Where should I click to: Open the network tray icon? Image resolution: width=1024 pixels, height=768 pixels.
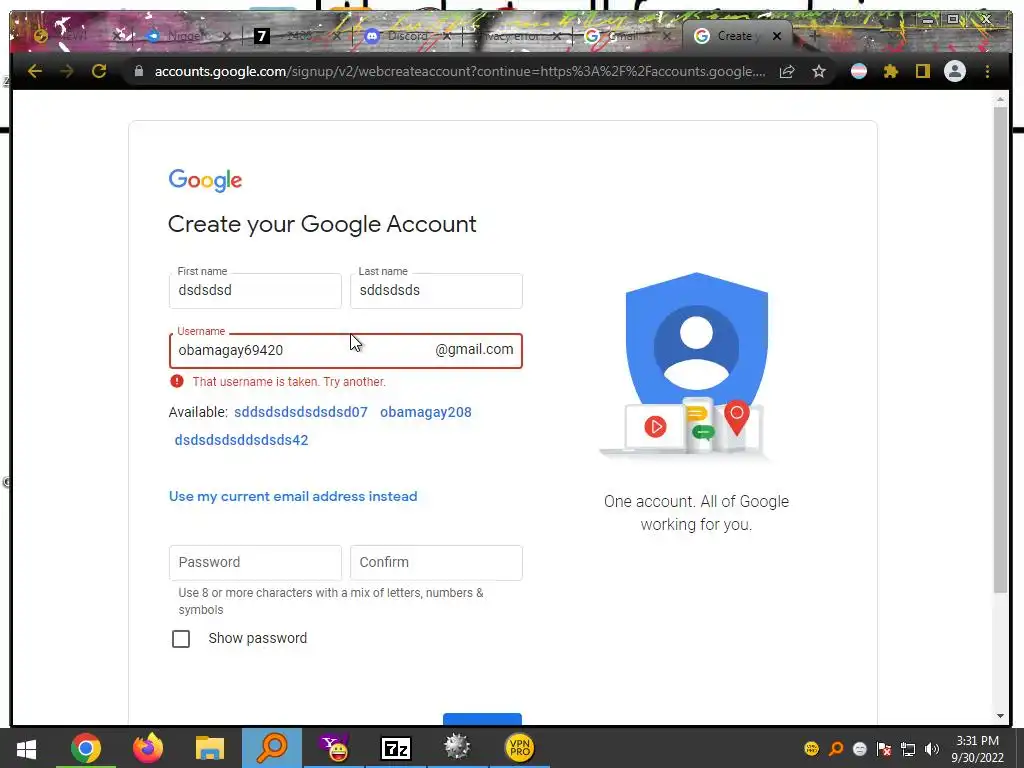click(x=908, y=749)
